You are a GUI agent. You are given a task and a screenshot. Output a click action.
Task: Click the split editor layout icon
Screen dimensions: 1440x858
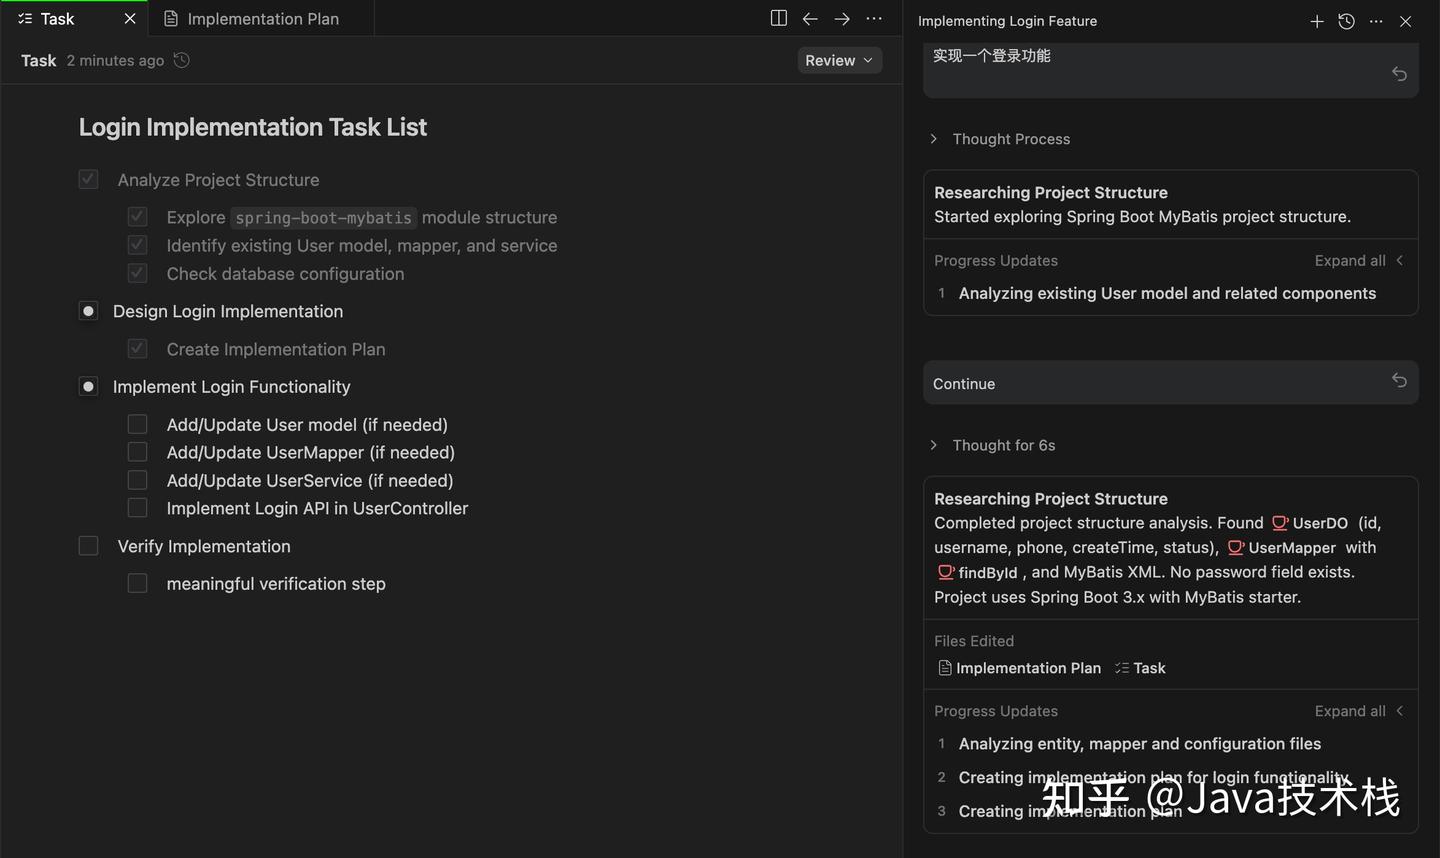coord(778,19)
